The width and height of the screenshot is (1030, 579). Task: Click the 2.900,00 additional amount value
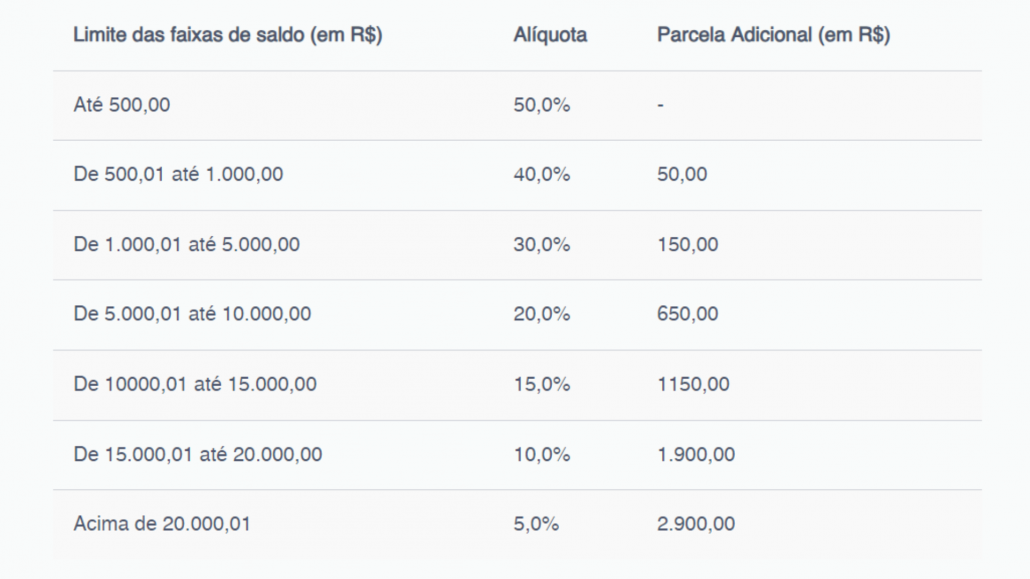pos(696,524)
